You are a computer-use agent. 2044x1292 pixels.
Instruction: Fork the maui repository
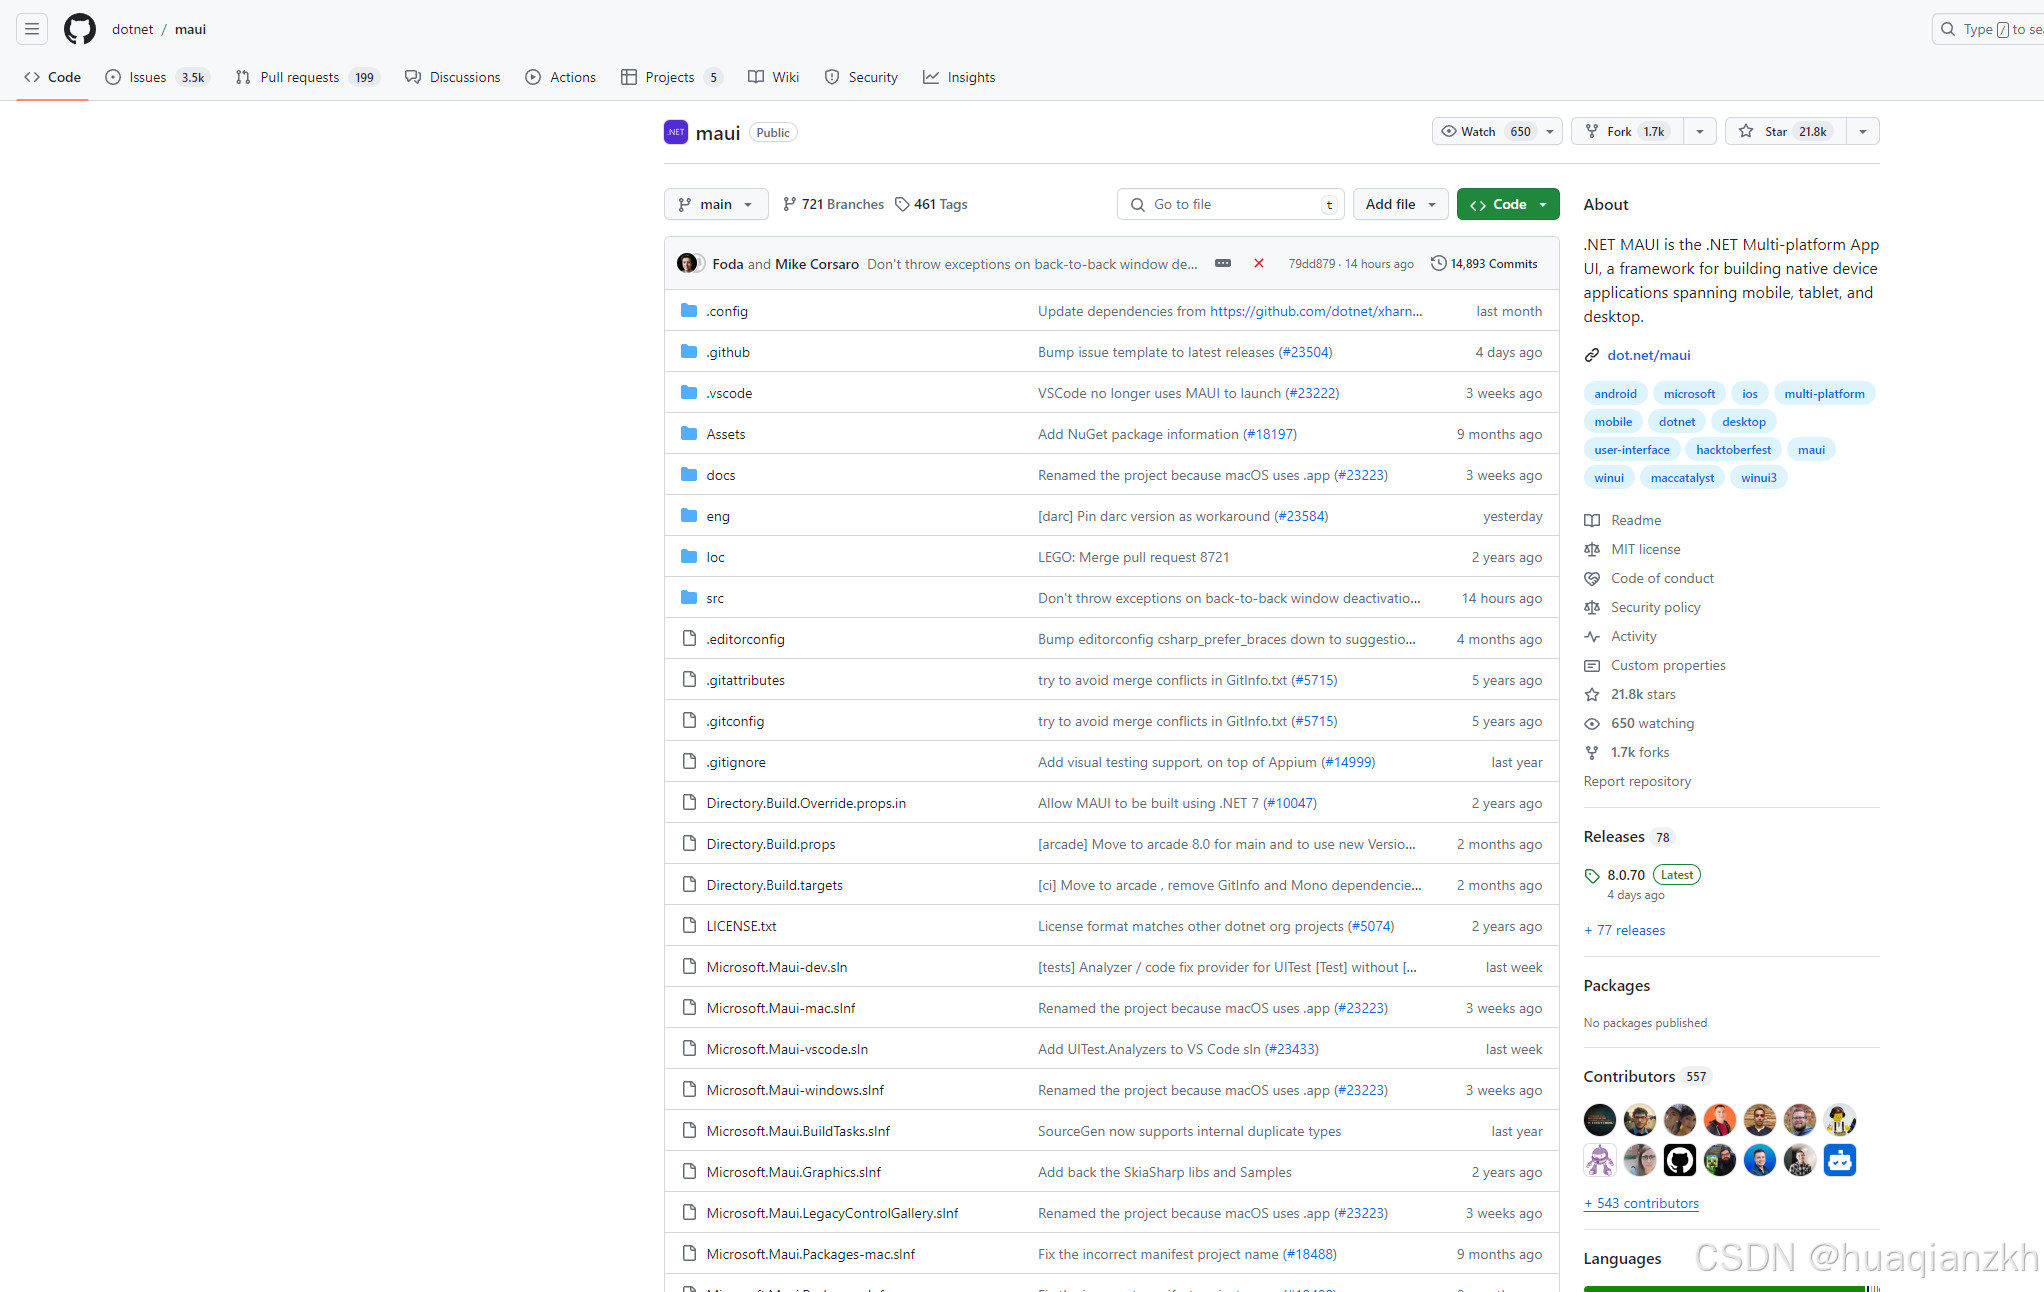click(1628, 131)
